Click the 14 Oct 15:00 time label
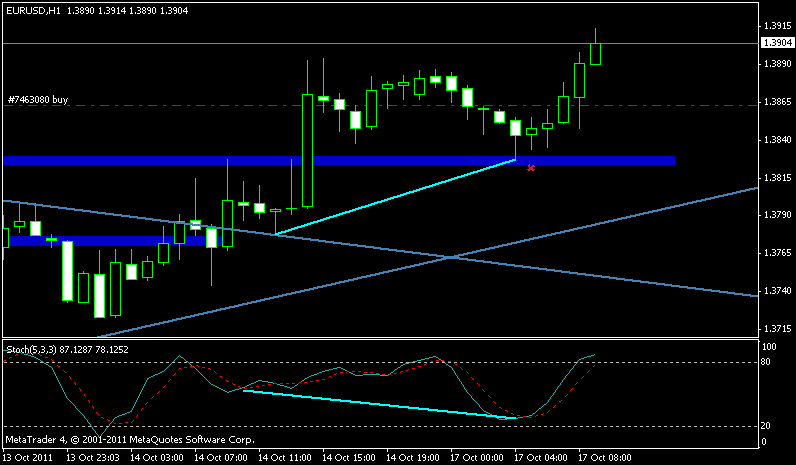The image size is (796, 465). [x=349, y=457]
